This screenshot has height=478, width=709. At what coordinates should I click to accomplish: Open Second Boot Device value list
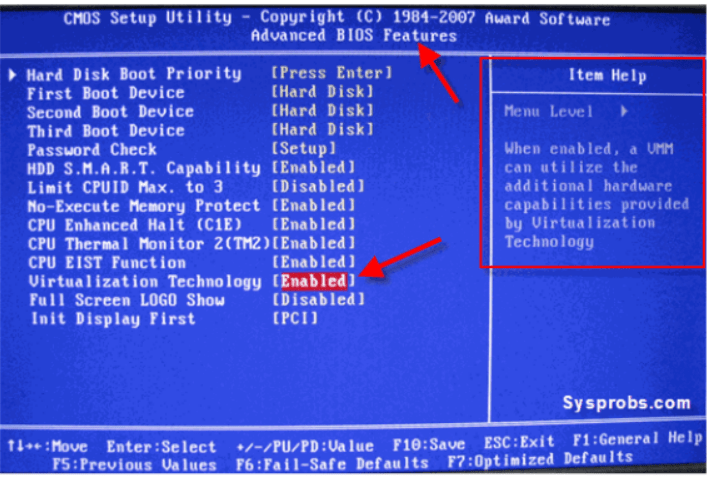[x=323, y=111]
